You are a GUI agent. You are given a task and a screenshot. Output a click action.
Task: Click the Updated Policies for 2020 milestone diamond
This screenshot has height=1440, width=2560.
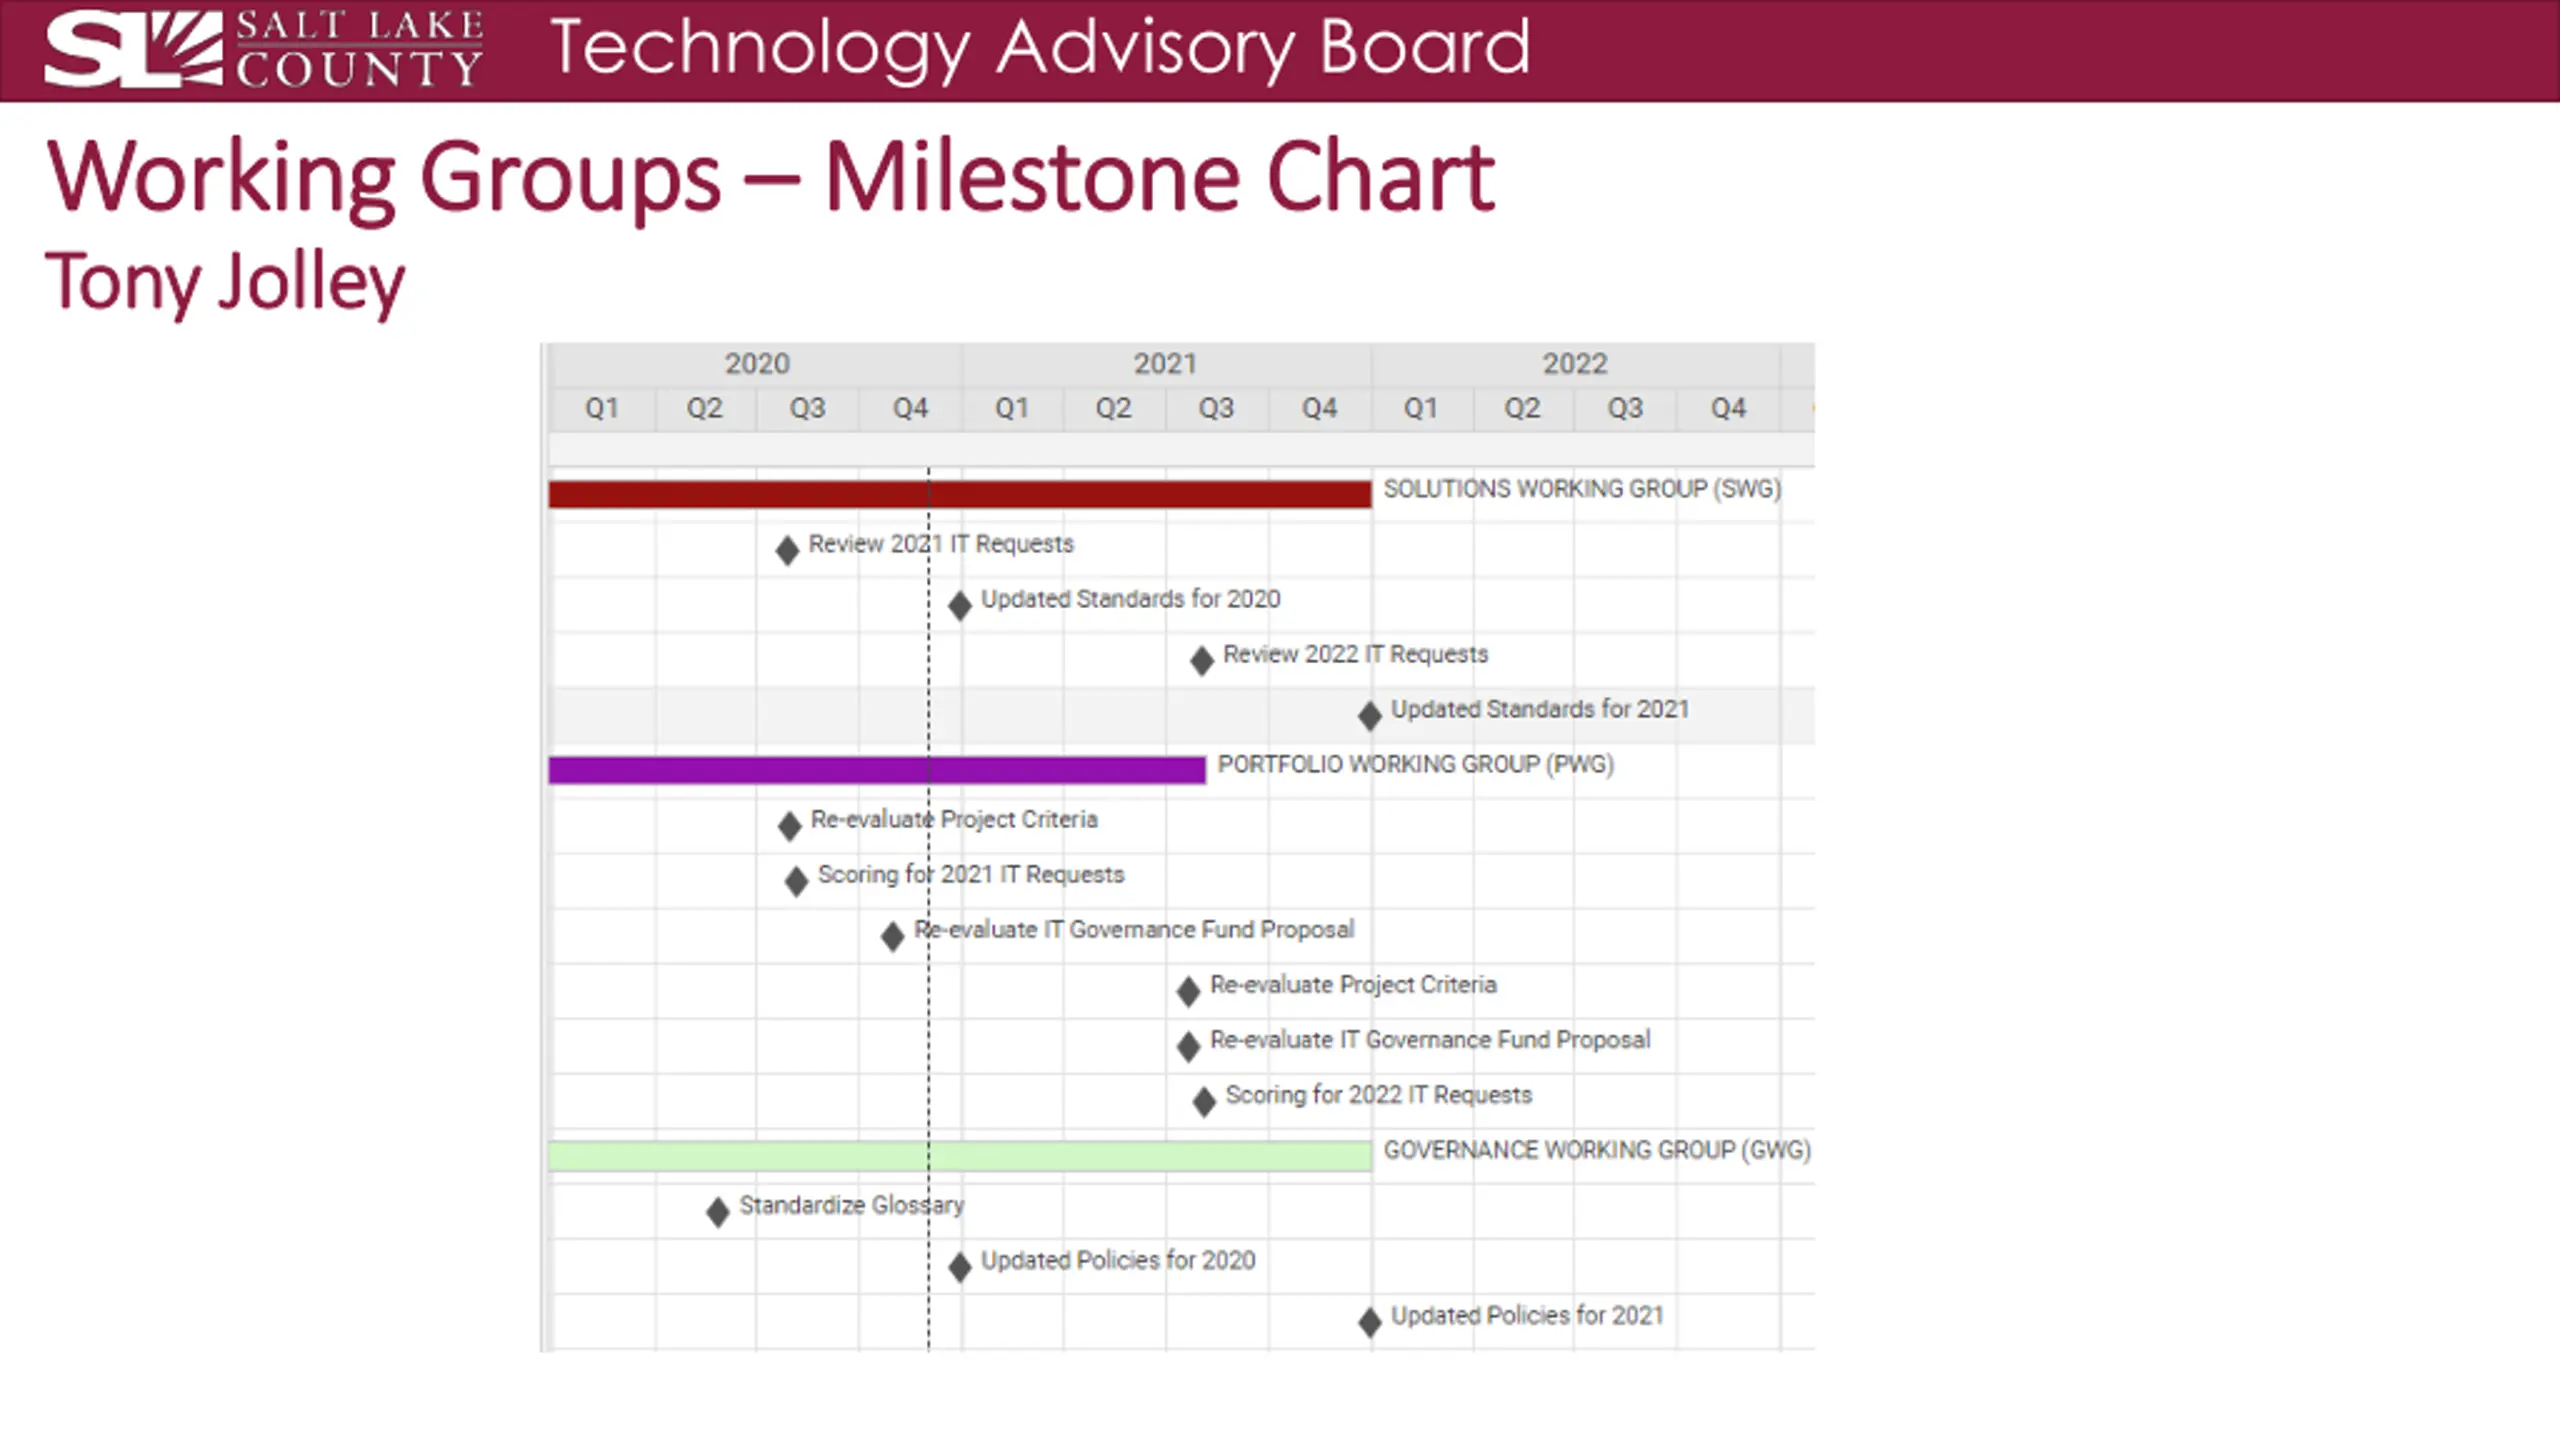point(960,1267)
